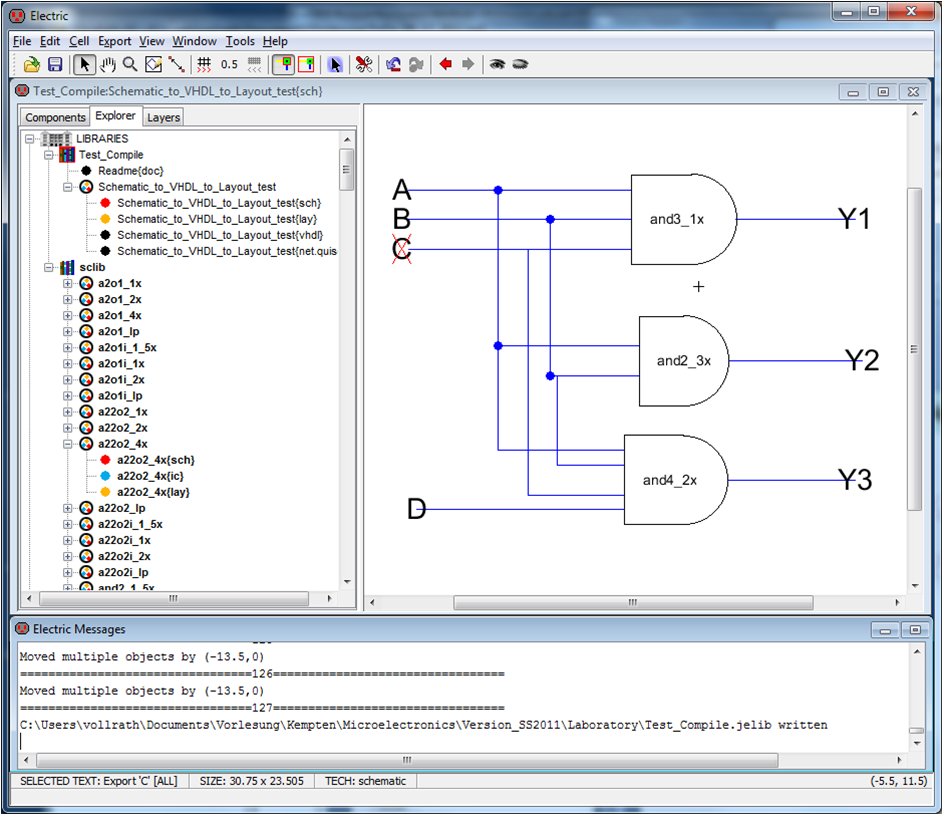Click the schematic canvas horizontal scrollbar

[x=632, y=603]
